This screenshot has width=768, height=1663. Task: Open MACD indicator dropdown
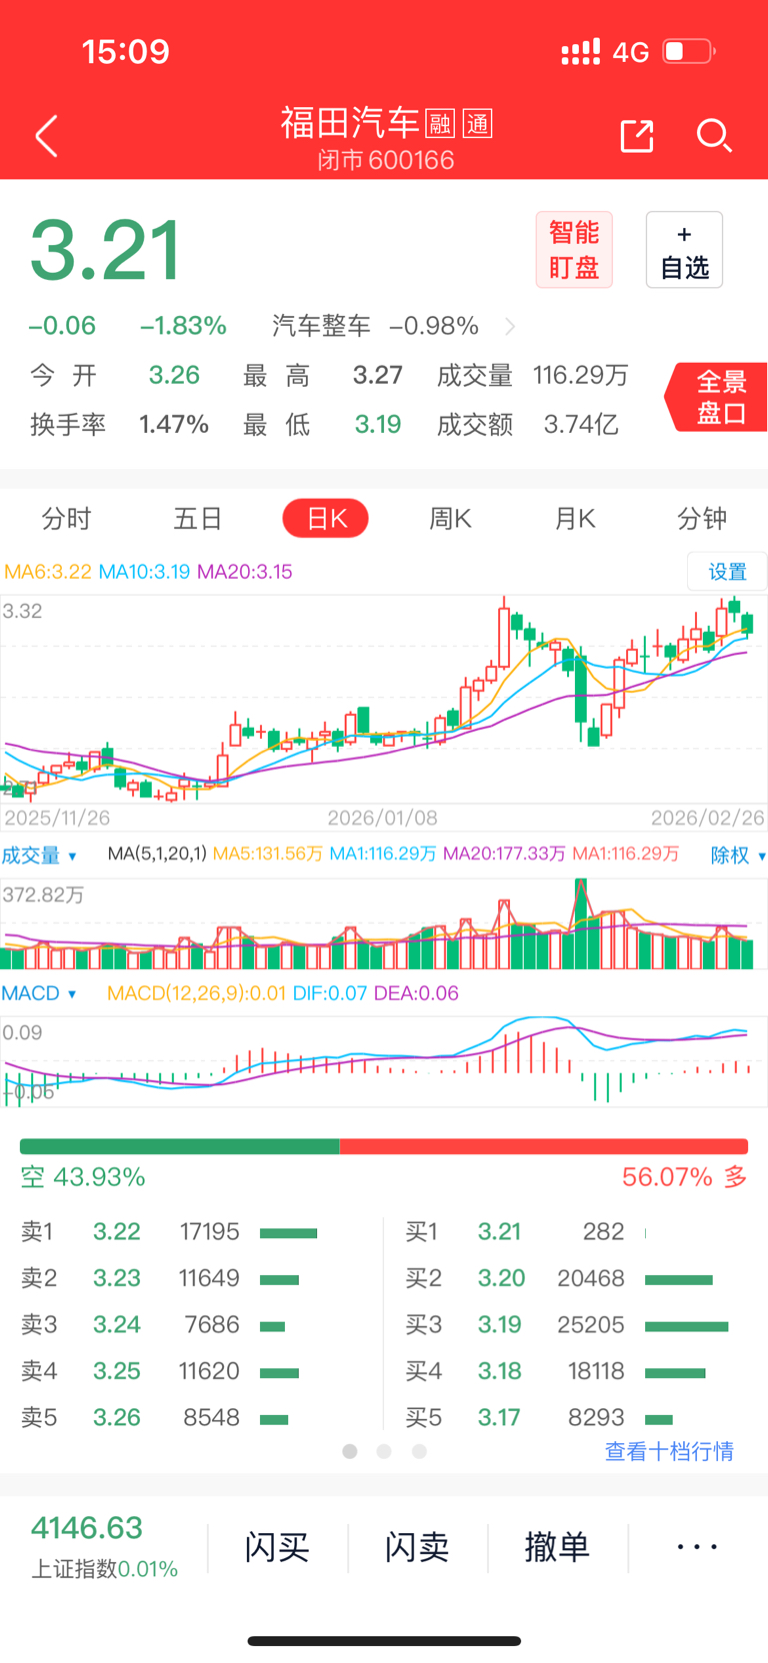point(39,993)
